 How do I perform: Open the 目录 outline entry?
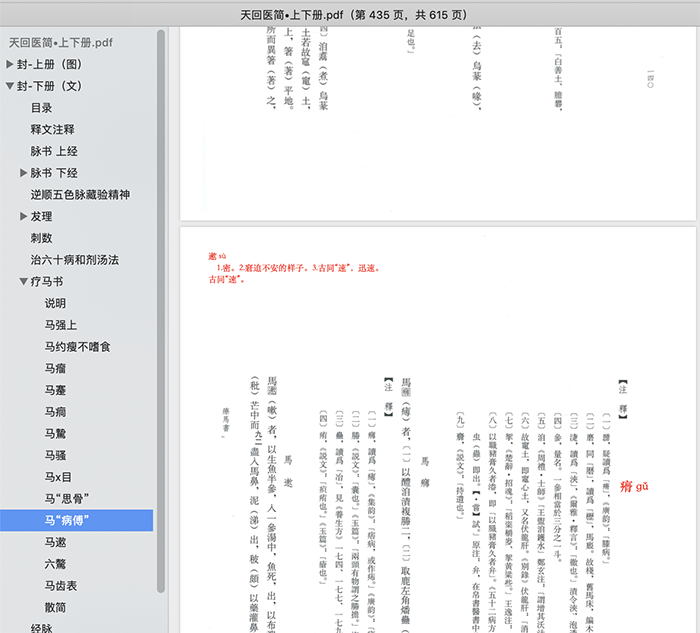tap(42, 108)
